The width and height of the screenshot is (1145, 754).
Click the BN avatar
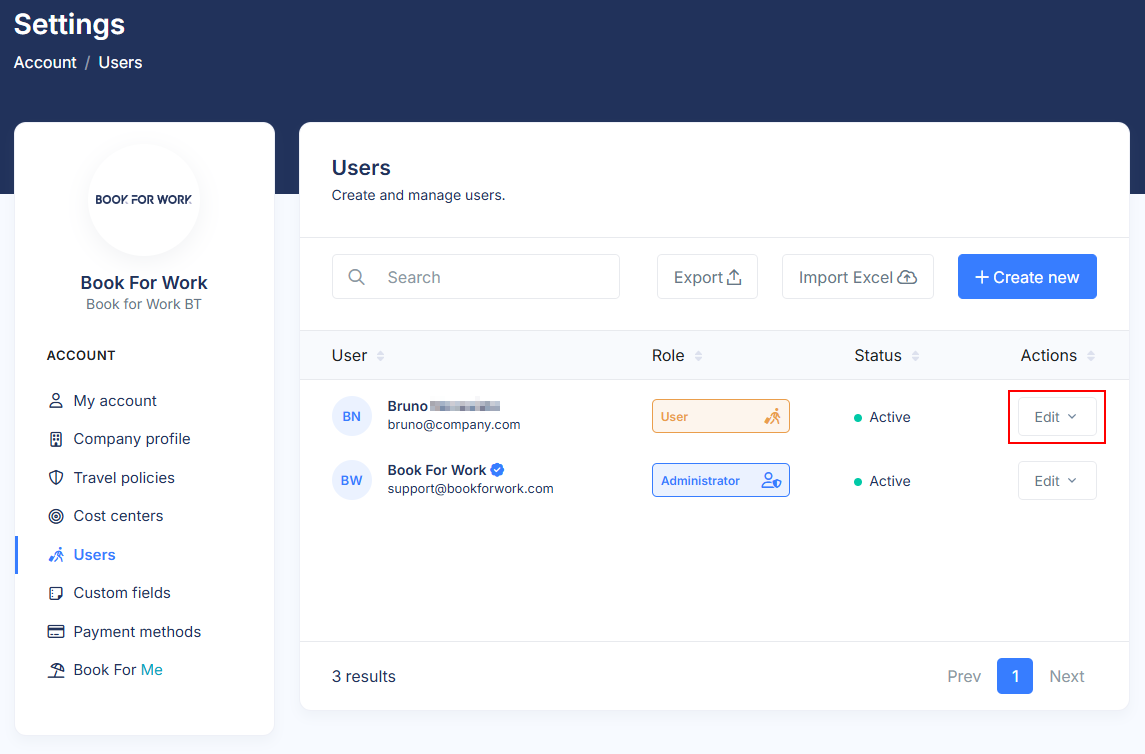pos(352,416)
